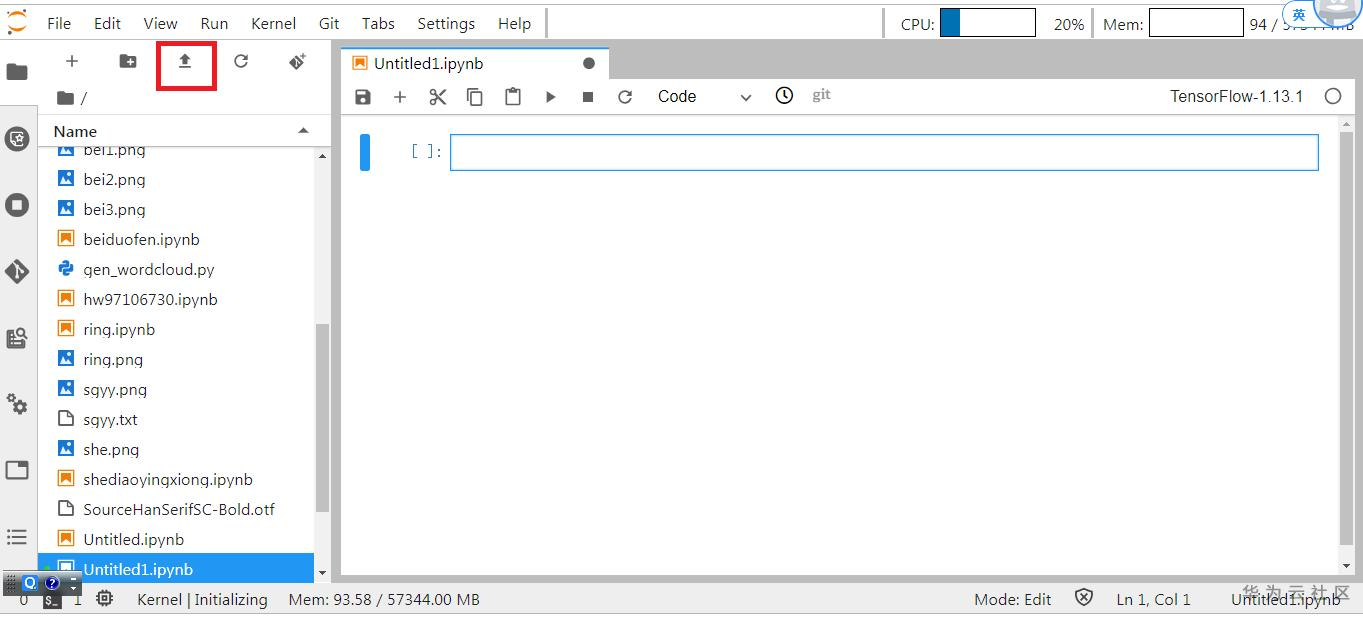
Task: Paste cell from clipboard
Action: [x=513, y=97]
